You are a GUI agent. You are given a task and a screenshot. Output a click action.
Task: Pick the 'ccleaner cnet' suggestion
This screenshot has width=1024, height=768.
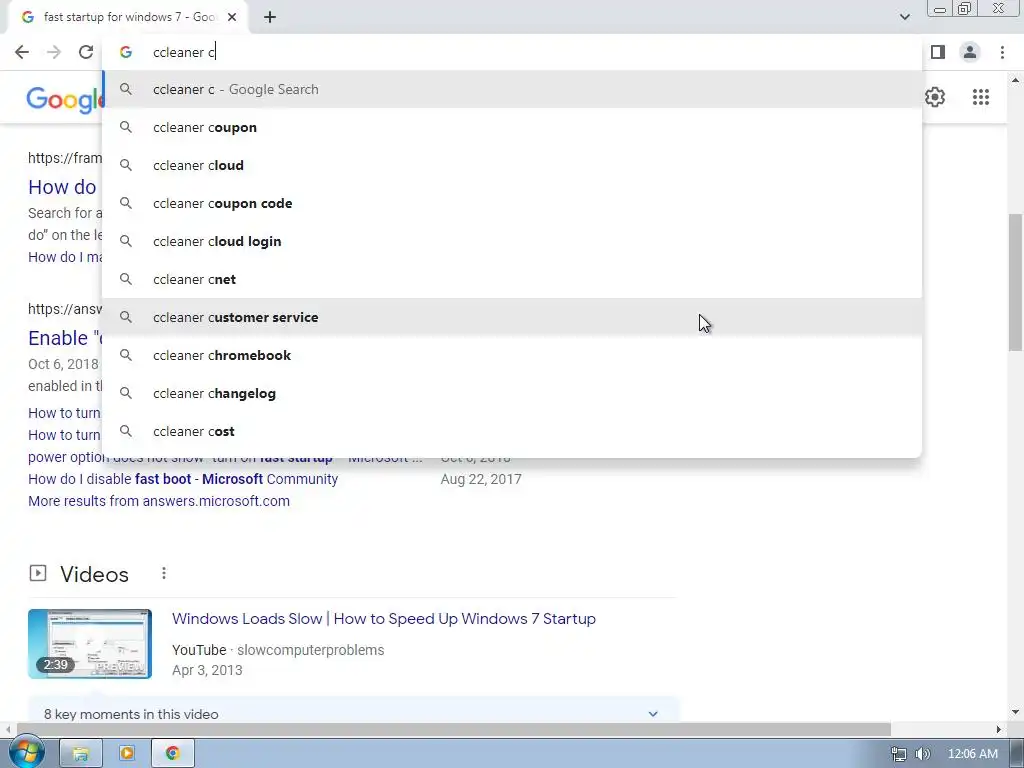pos(512,280)
